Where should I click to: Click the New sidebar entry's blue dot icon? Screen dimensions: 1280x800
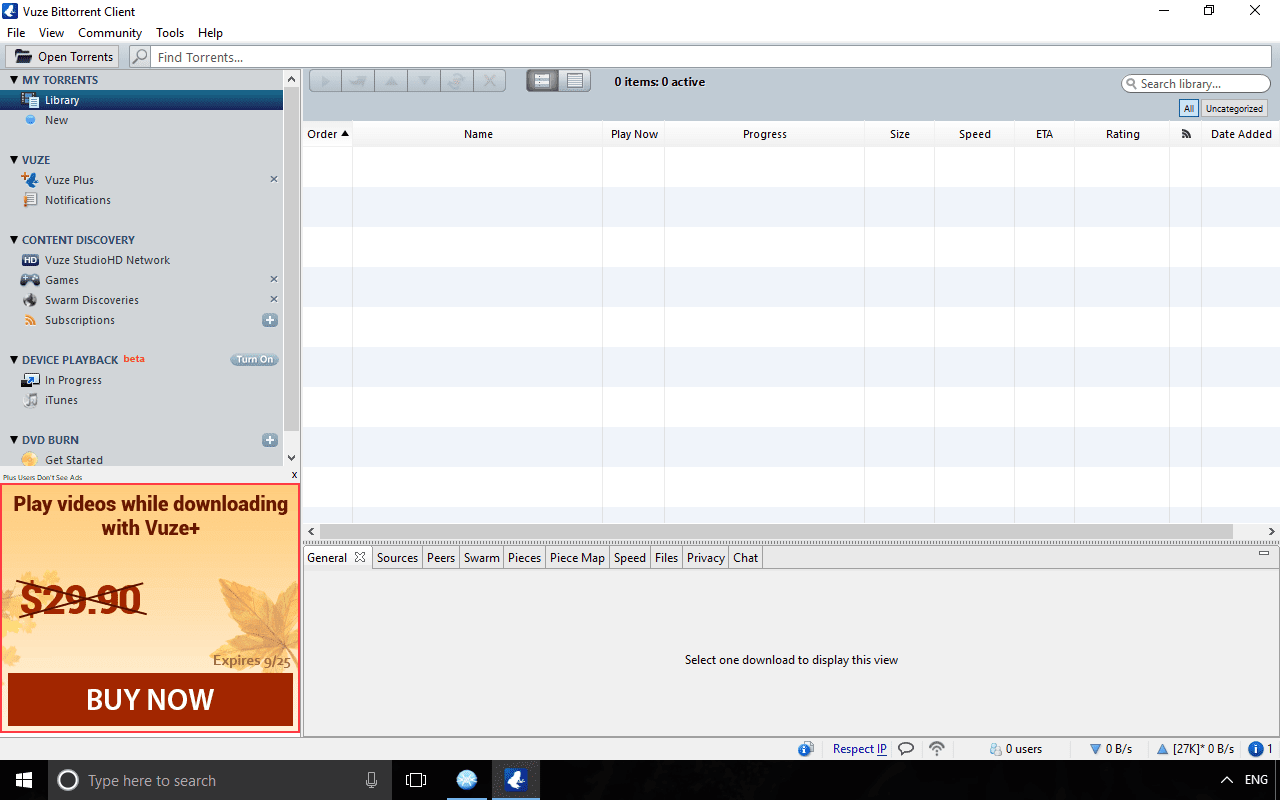[30, 120]
